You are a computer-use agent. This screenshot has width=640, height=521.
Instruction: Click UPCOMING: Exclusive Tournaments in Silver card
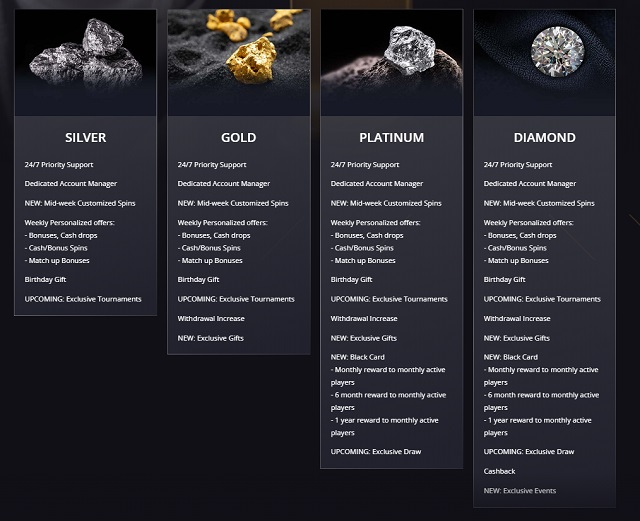pos(83,299)
